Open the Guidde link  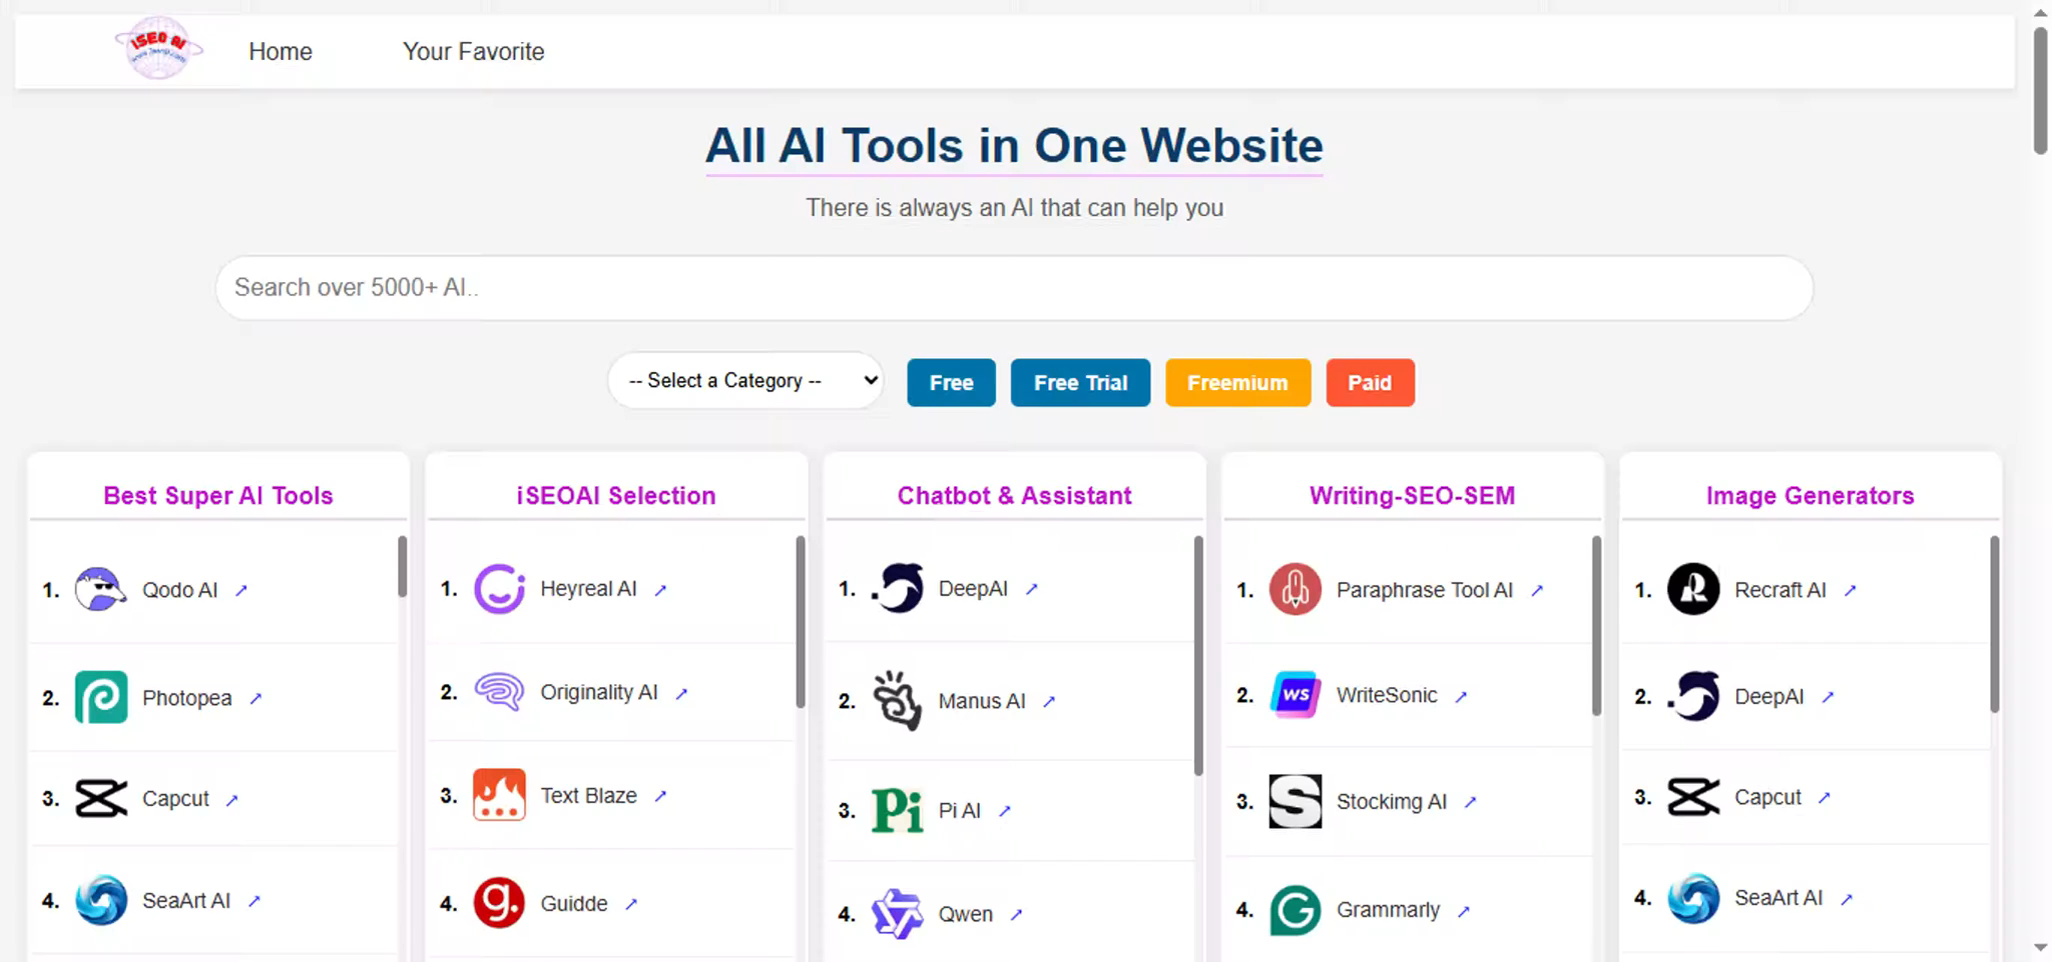(574, 903)
